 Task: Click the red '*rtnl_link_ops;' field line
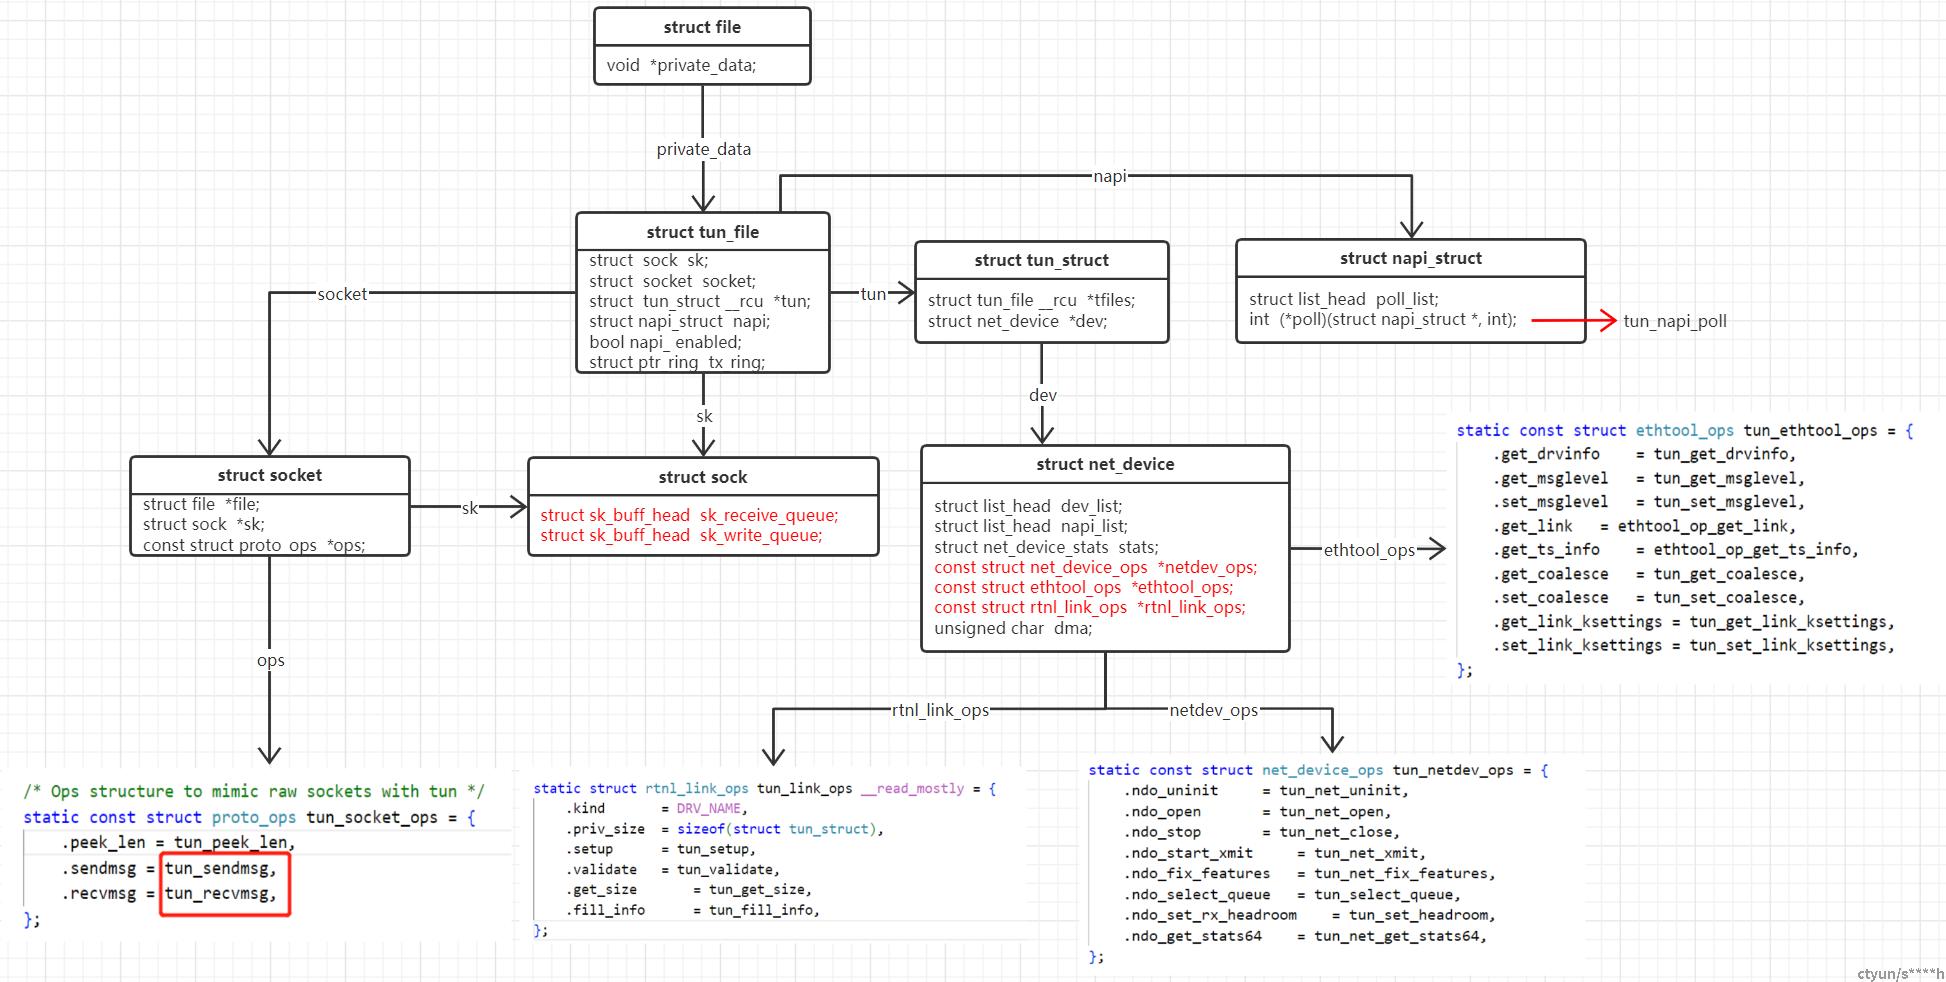pyautogui.click(x=1090, y=607)
